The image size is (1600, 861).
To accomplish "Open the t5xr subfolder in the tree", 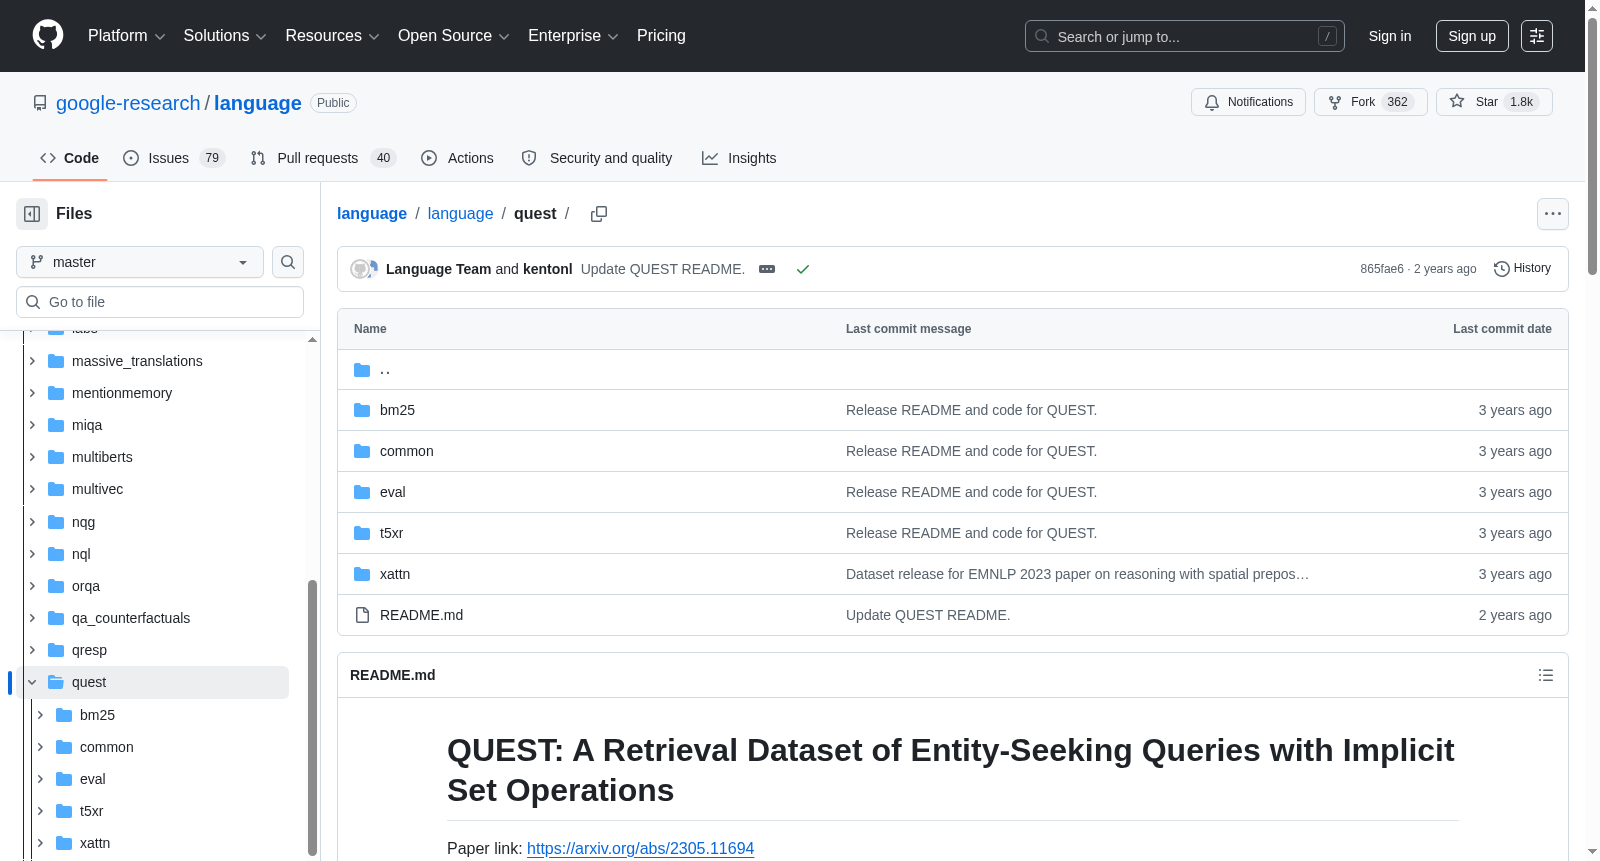I will pos(92,811).
